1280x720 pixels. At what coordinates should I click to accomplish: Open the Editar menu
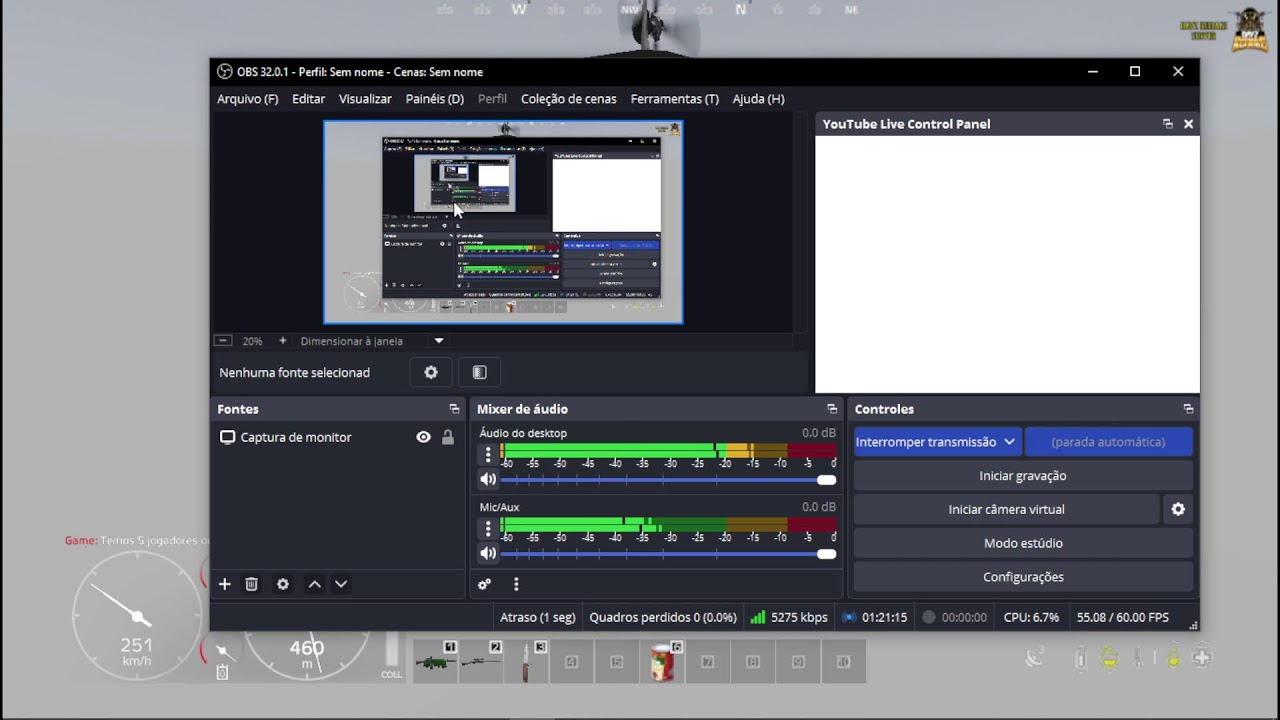coord(308,99)
